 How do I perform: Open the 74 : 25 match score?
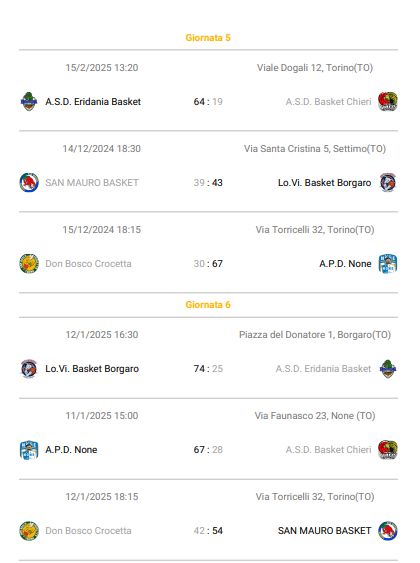coord(208,369)
